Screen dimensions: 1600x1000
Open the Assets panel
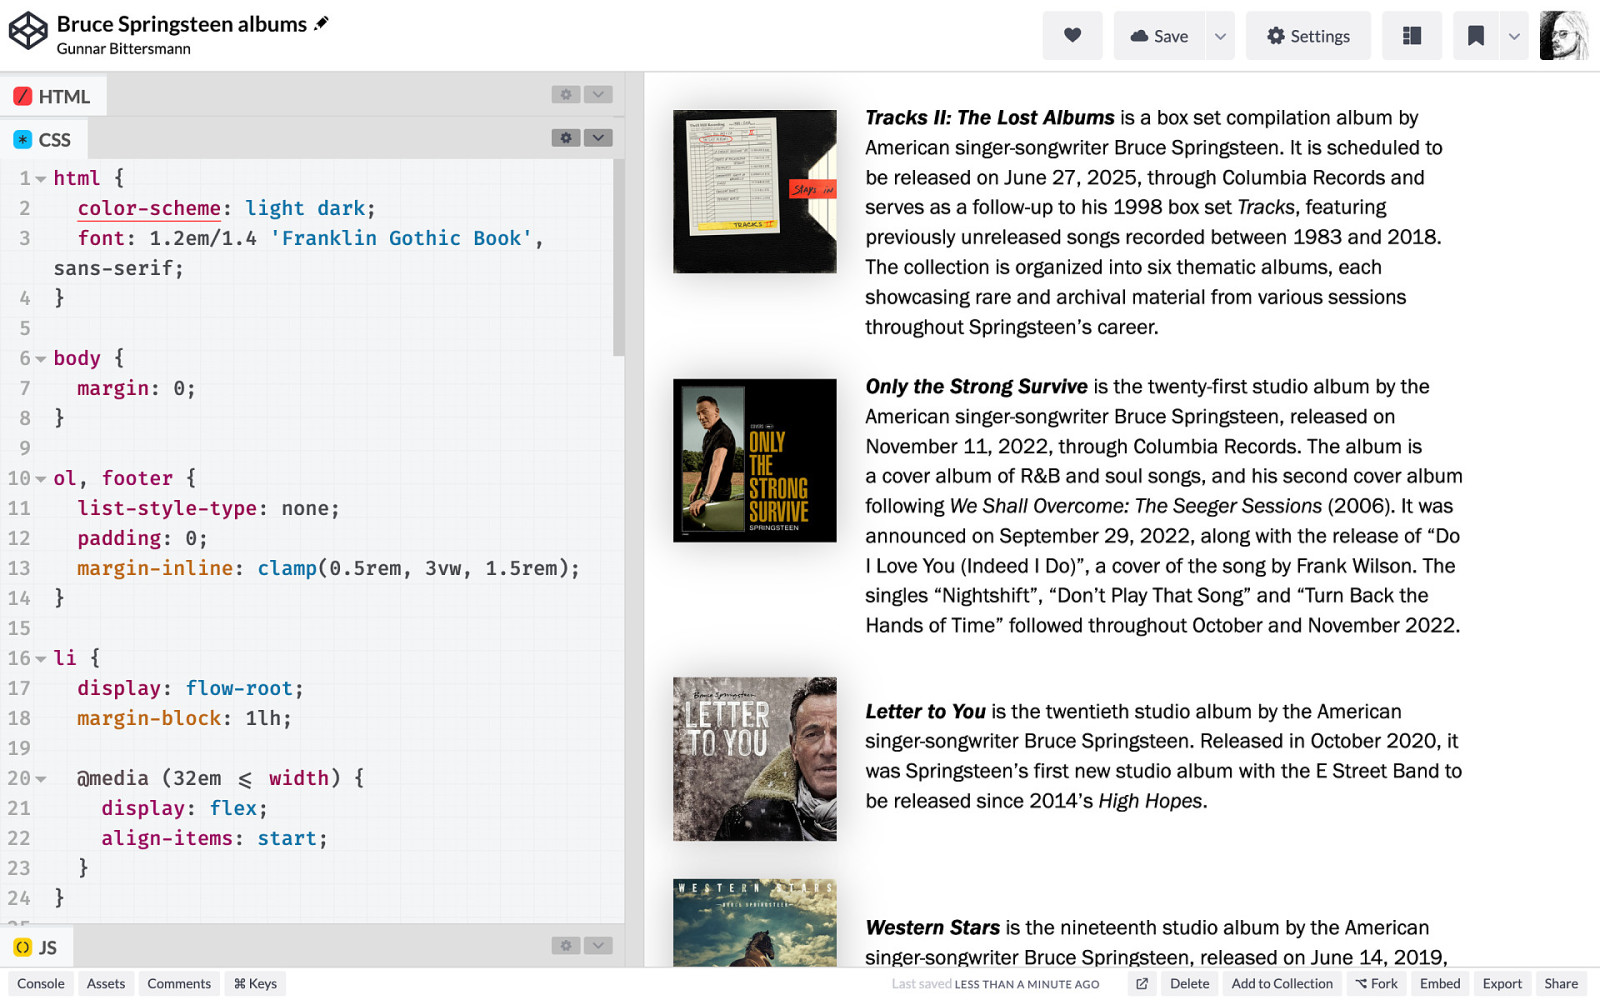[106, 984]
